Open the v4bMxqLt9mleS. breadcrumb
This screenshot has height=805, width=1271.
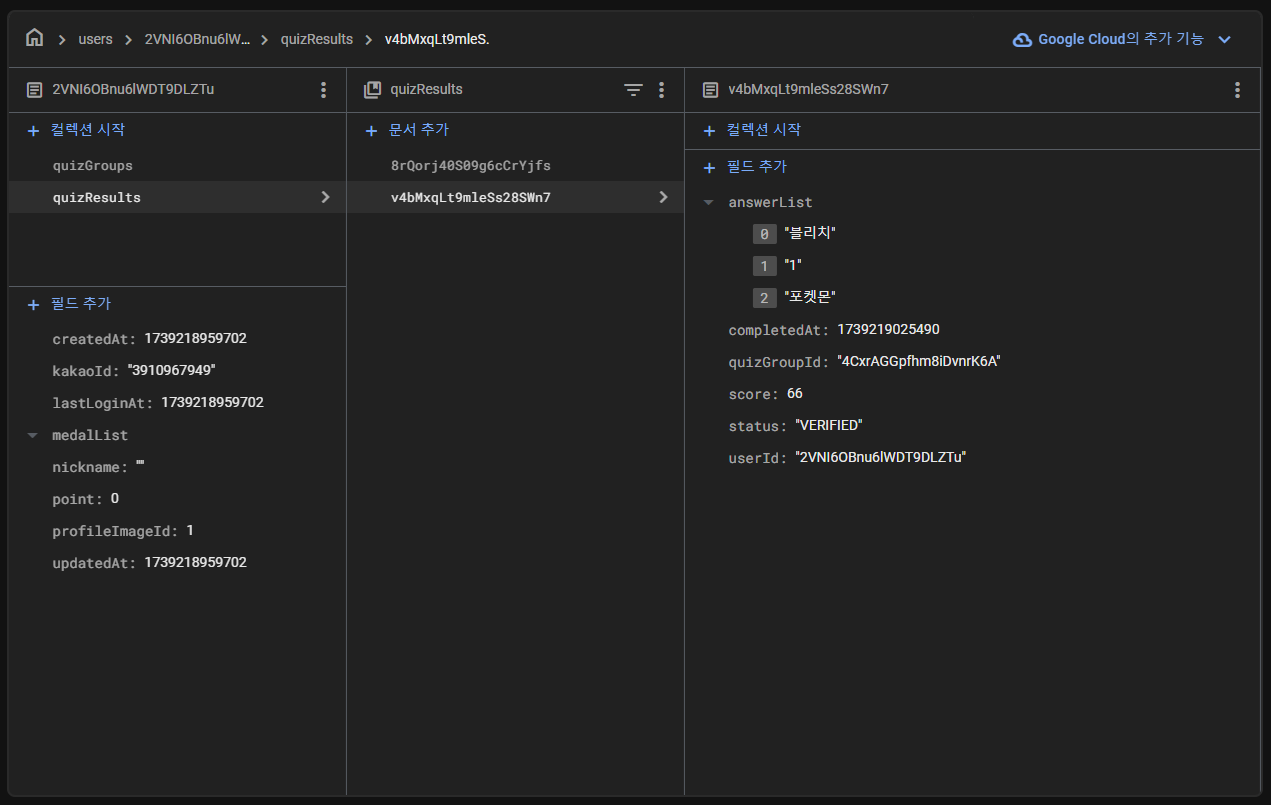point(437,39)
